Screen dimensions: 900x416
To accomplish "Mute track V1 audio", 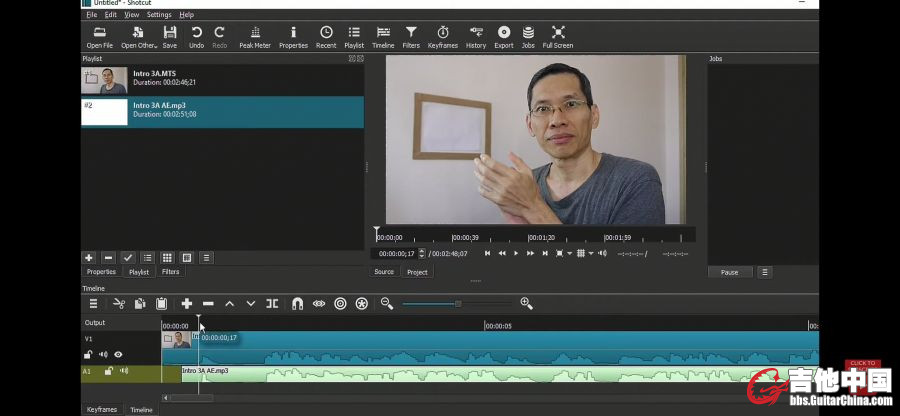I will point(103,355).
